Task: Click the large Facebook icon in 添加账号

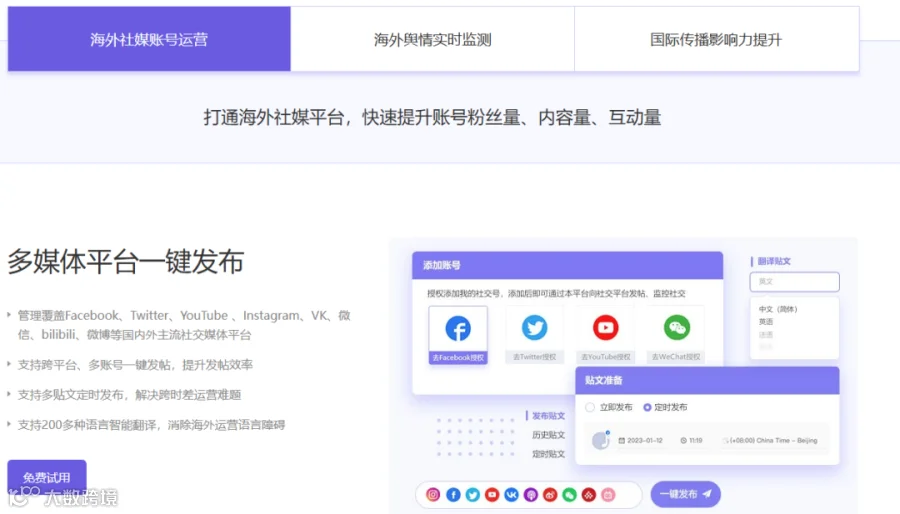Action: pos(458,328)
